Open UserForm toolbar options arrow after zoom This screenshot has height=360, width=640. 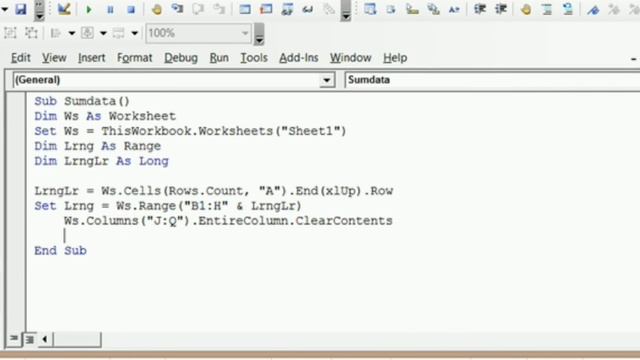coord(259,34)
